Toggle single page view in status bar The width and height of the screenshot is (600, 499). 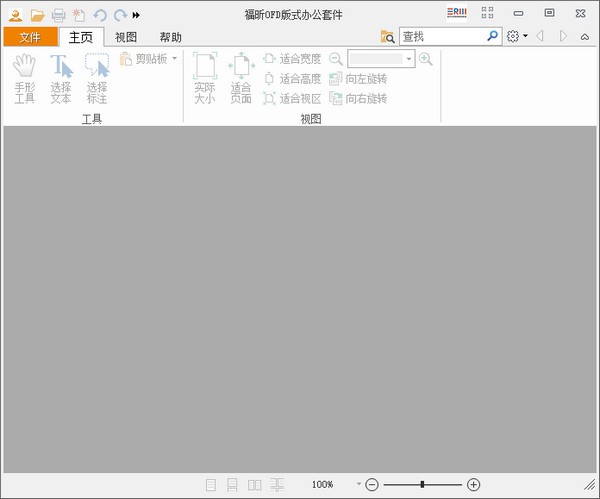click(211, 485)
